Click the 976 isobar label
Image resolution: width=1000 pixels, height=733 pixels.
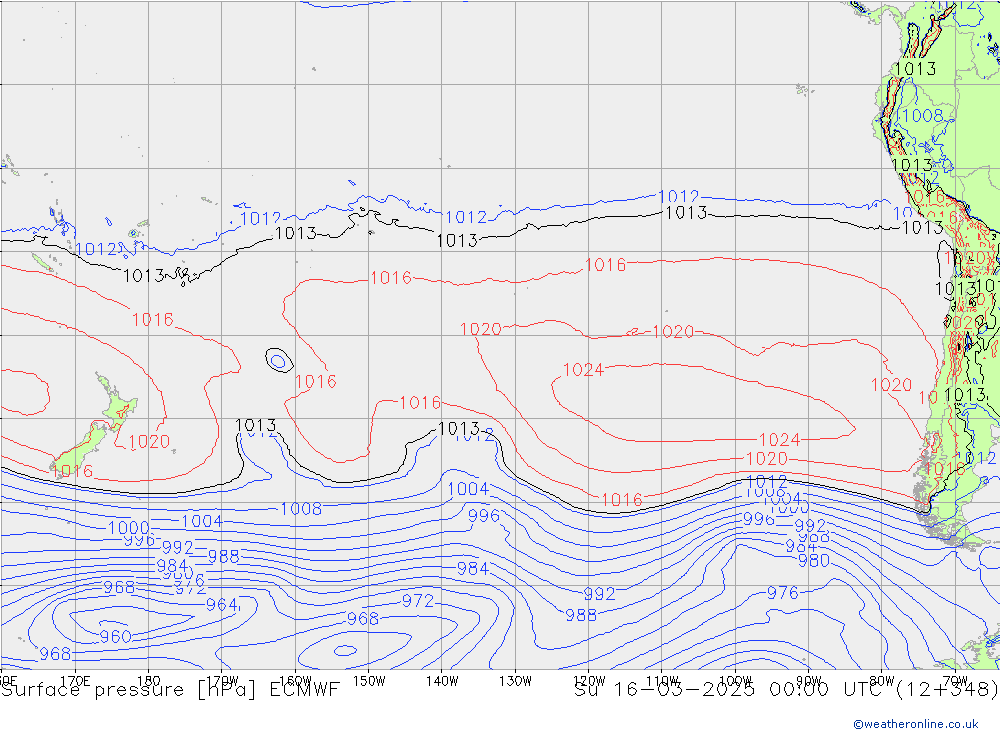(x=783, y=593)
